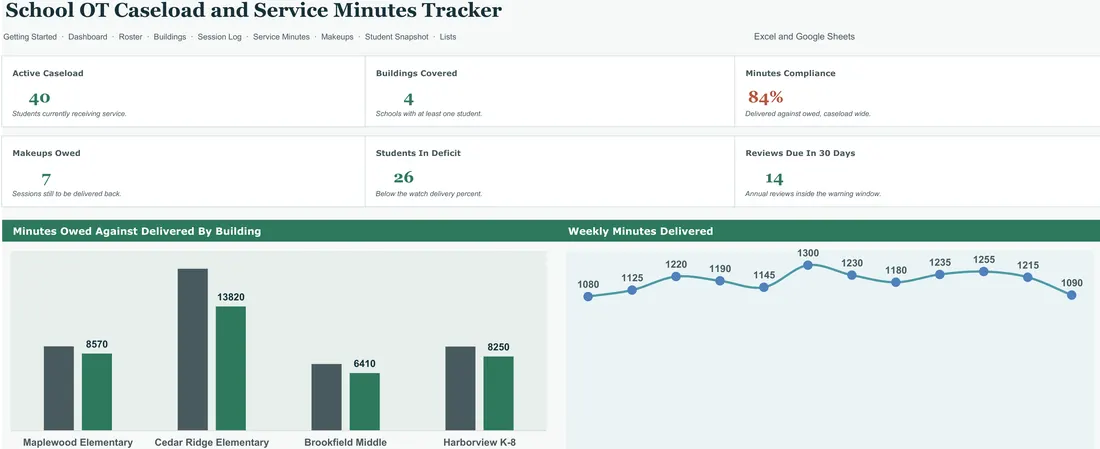Click the Cedar Ridge Elementary axis label
This screenshot has width=1100, height=449.
[212, 443]
